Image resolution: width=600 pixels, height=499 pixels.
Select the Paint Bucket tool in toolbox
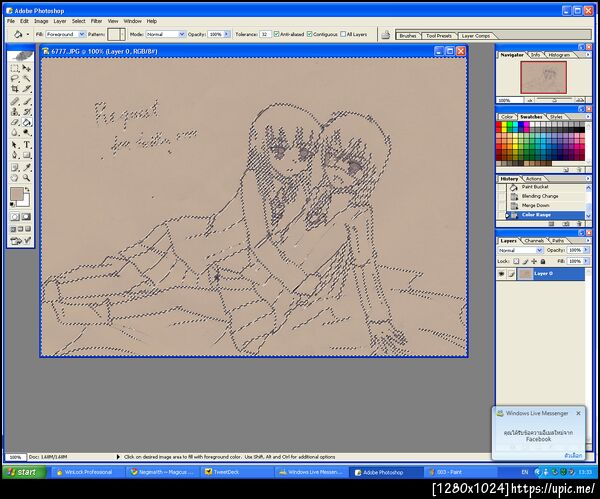point(26,122)
